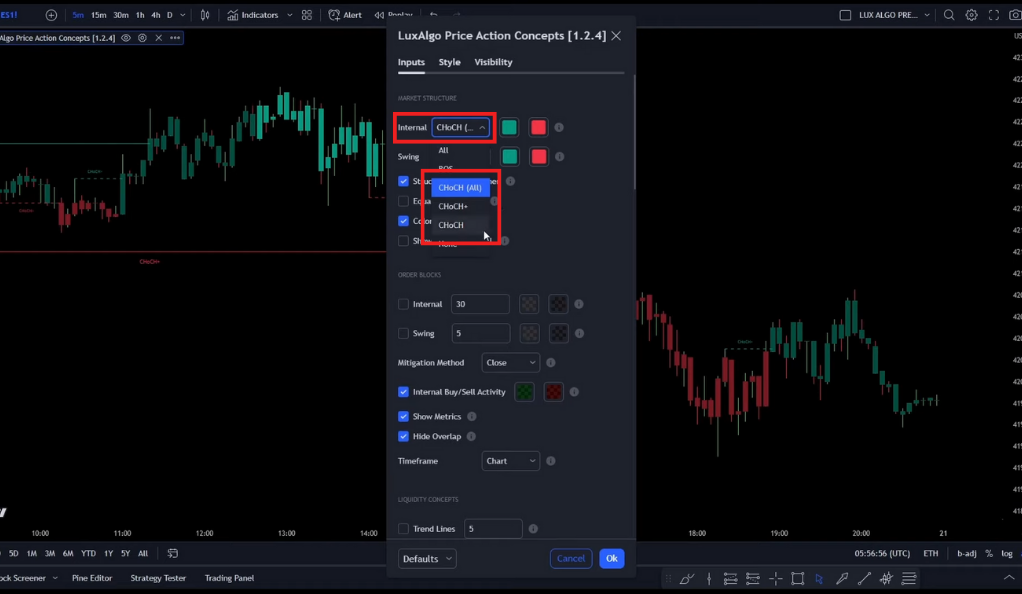
Task: Expand the timeframe list chevron
Action: click(182, 15)
